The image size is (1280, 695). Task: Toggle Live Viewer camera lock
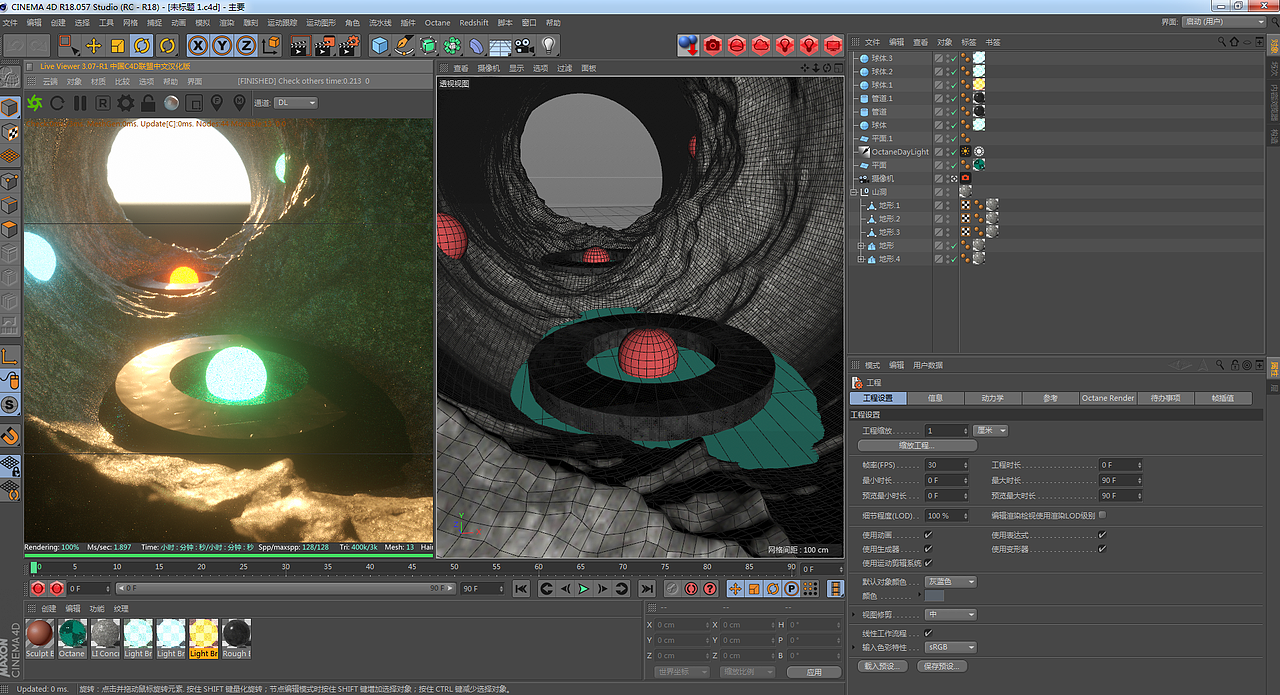coord(148,103)
